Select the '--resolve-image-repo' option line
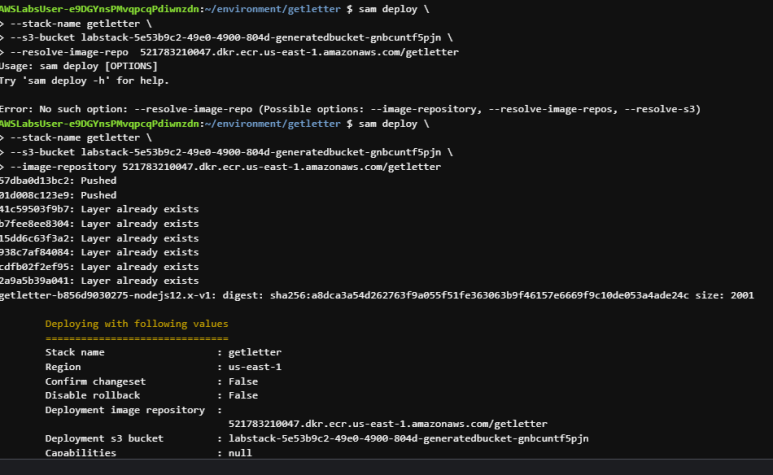Viewport: 773px width, 475px height. tap(229, 52)
